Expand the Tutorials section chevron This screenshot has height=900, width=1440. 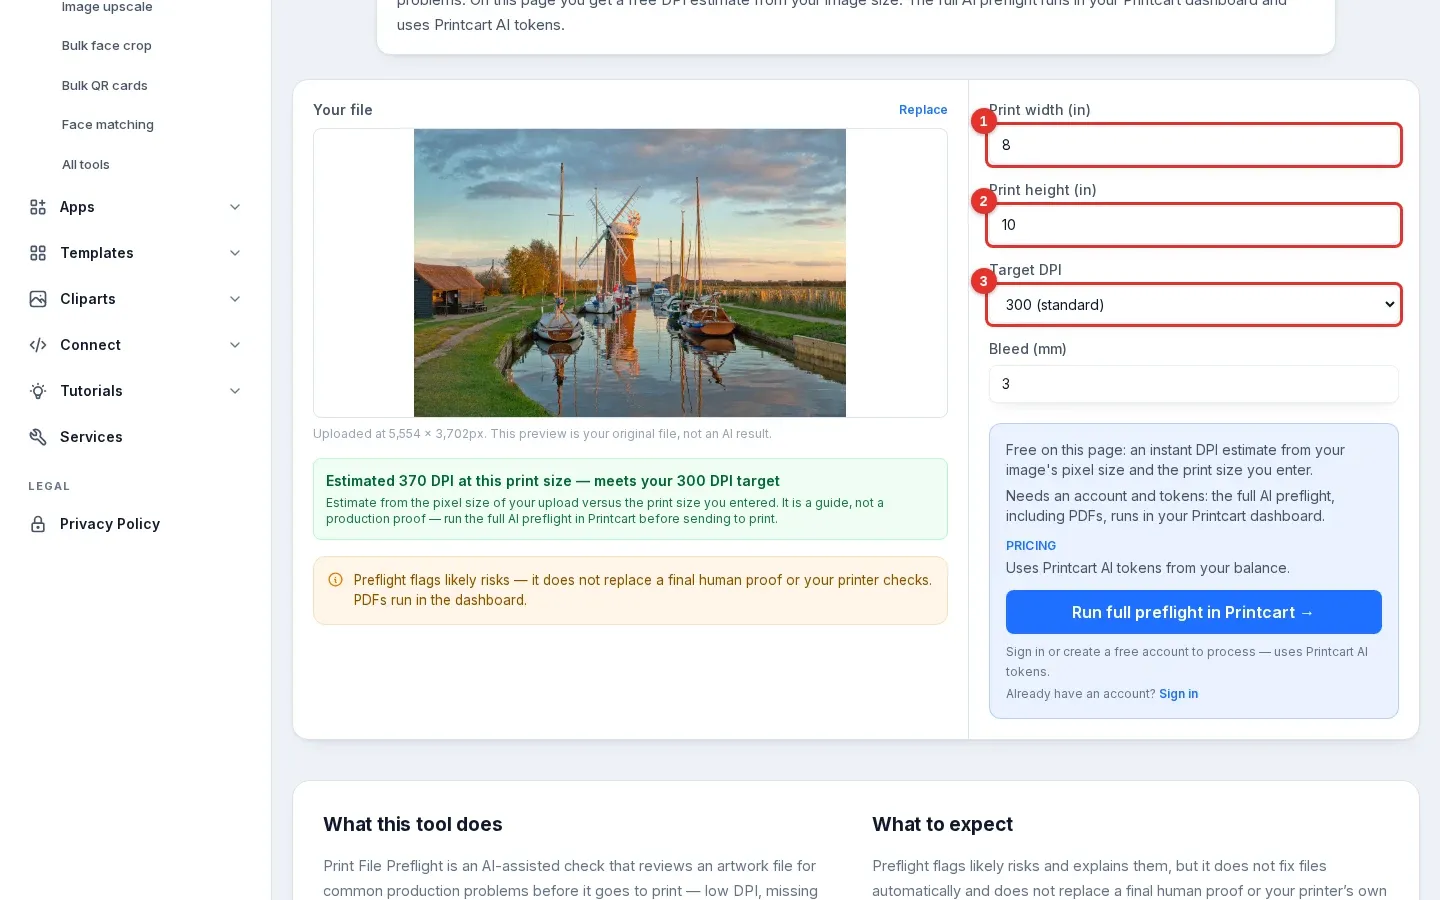(235, 391)
